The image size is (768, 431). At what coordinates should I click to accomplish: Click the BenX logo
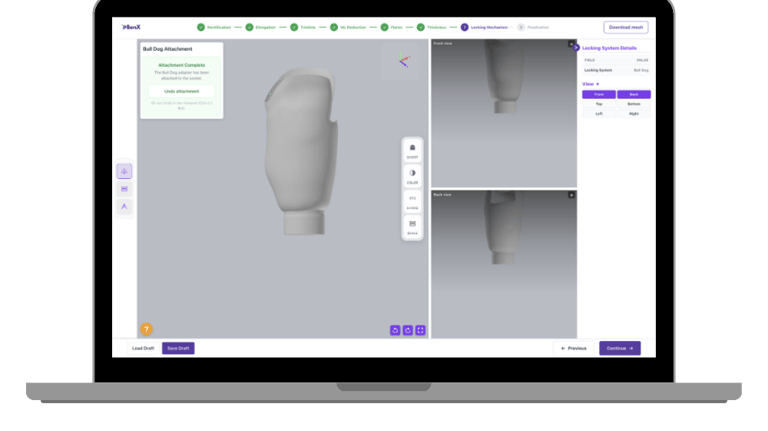pyautogui.click(x=131, y=27)
